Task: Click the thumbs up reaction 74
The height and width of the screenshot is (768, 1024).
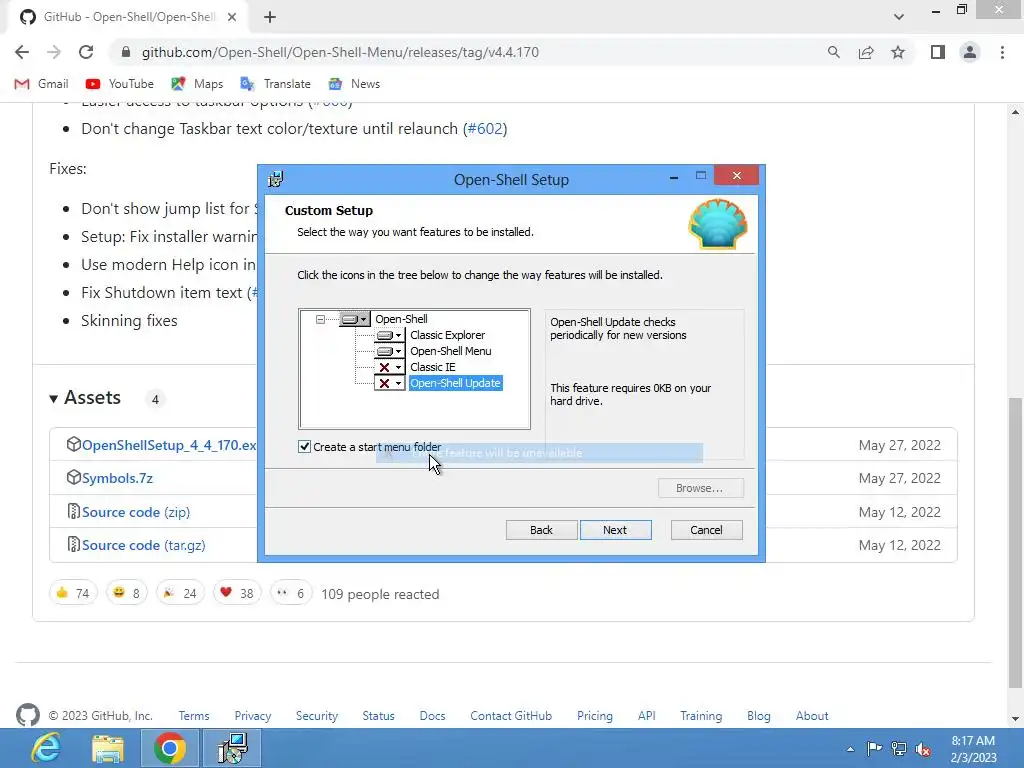Action: [x=73, y=593]
